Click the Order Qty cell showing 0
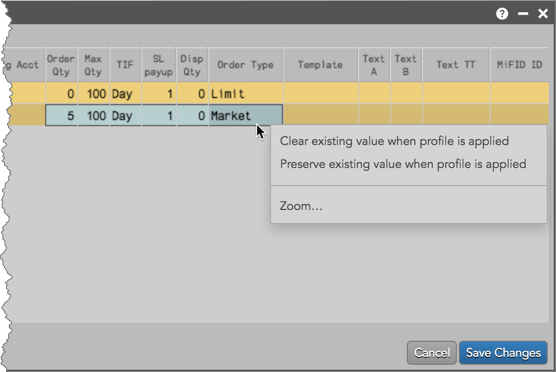The image size is (556, 372). point(61,94)
